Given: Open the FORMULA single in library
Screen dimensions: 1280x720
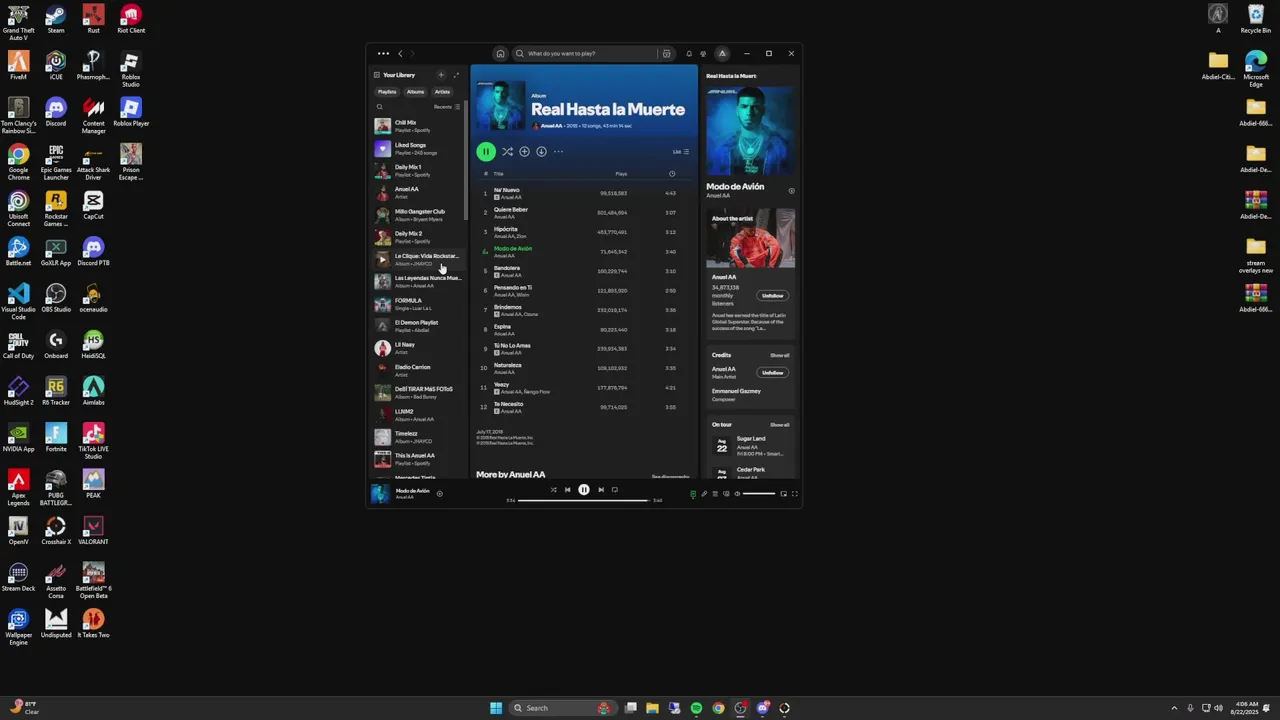Looking at the screenshot, I should pos(417,304).
